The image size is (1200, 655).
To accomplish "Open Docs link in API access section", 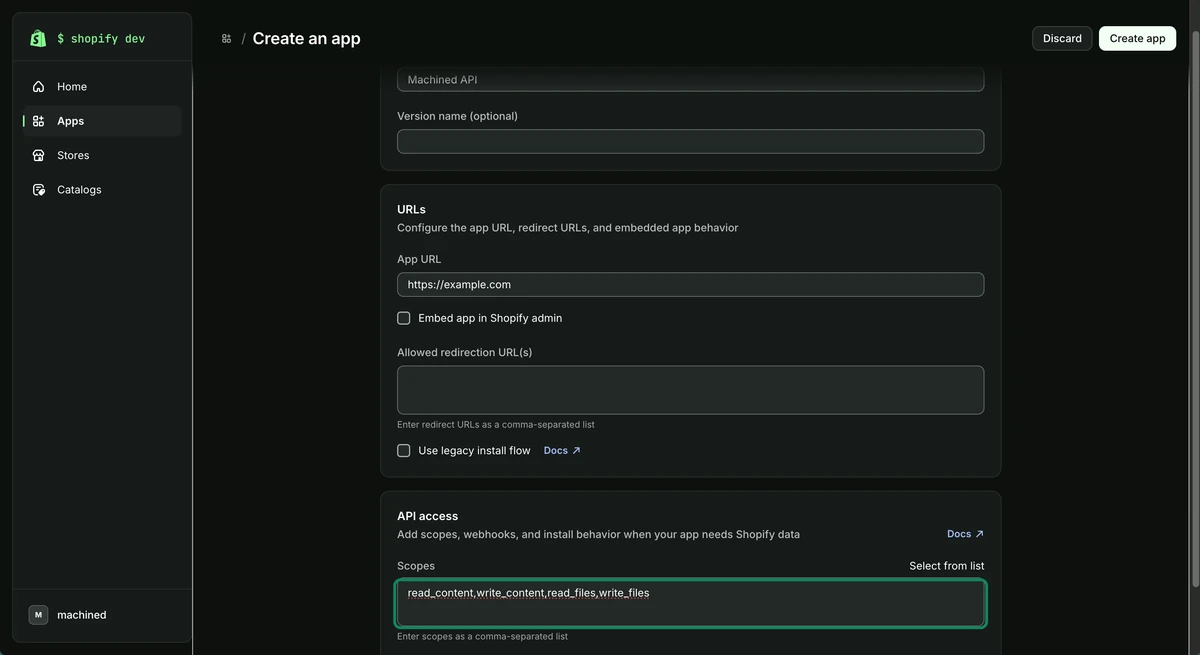I will point(965,534).
